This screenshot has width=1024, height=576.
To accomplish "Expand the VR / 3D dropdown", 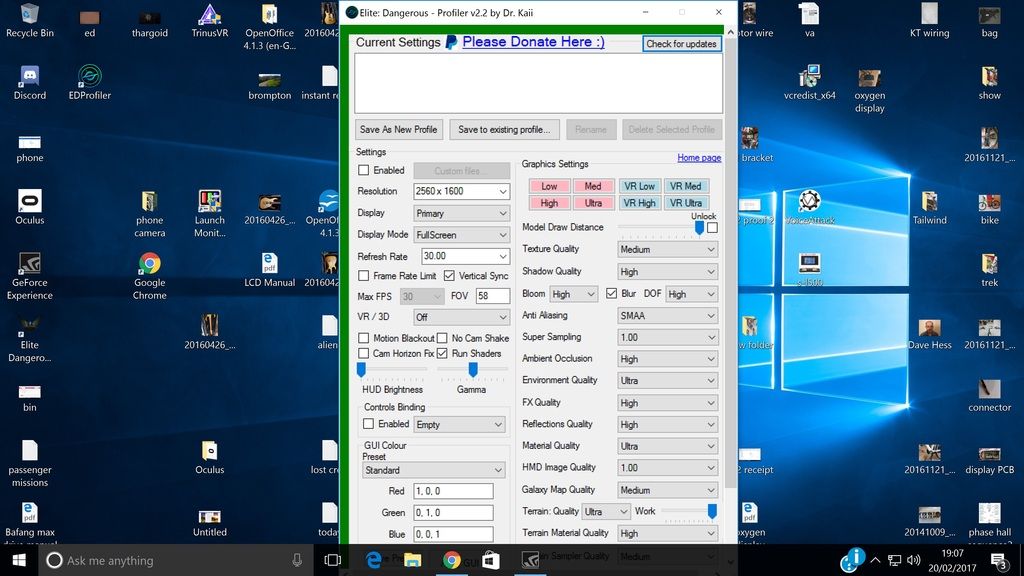I will click(x=462, y=317).
